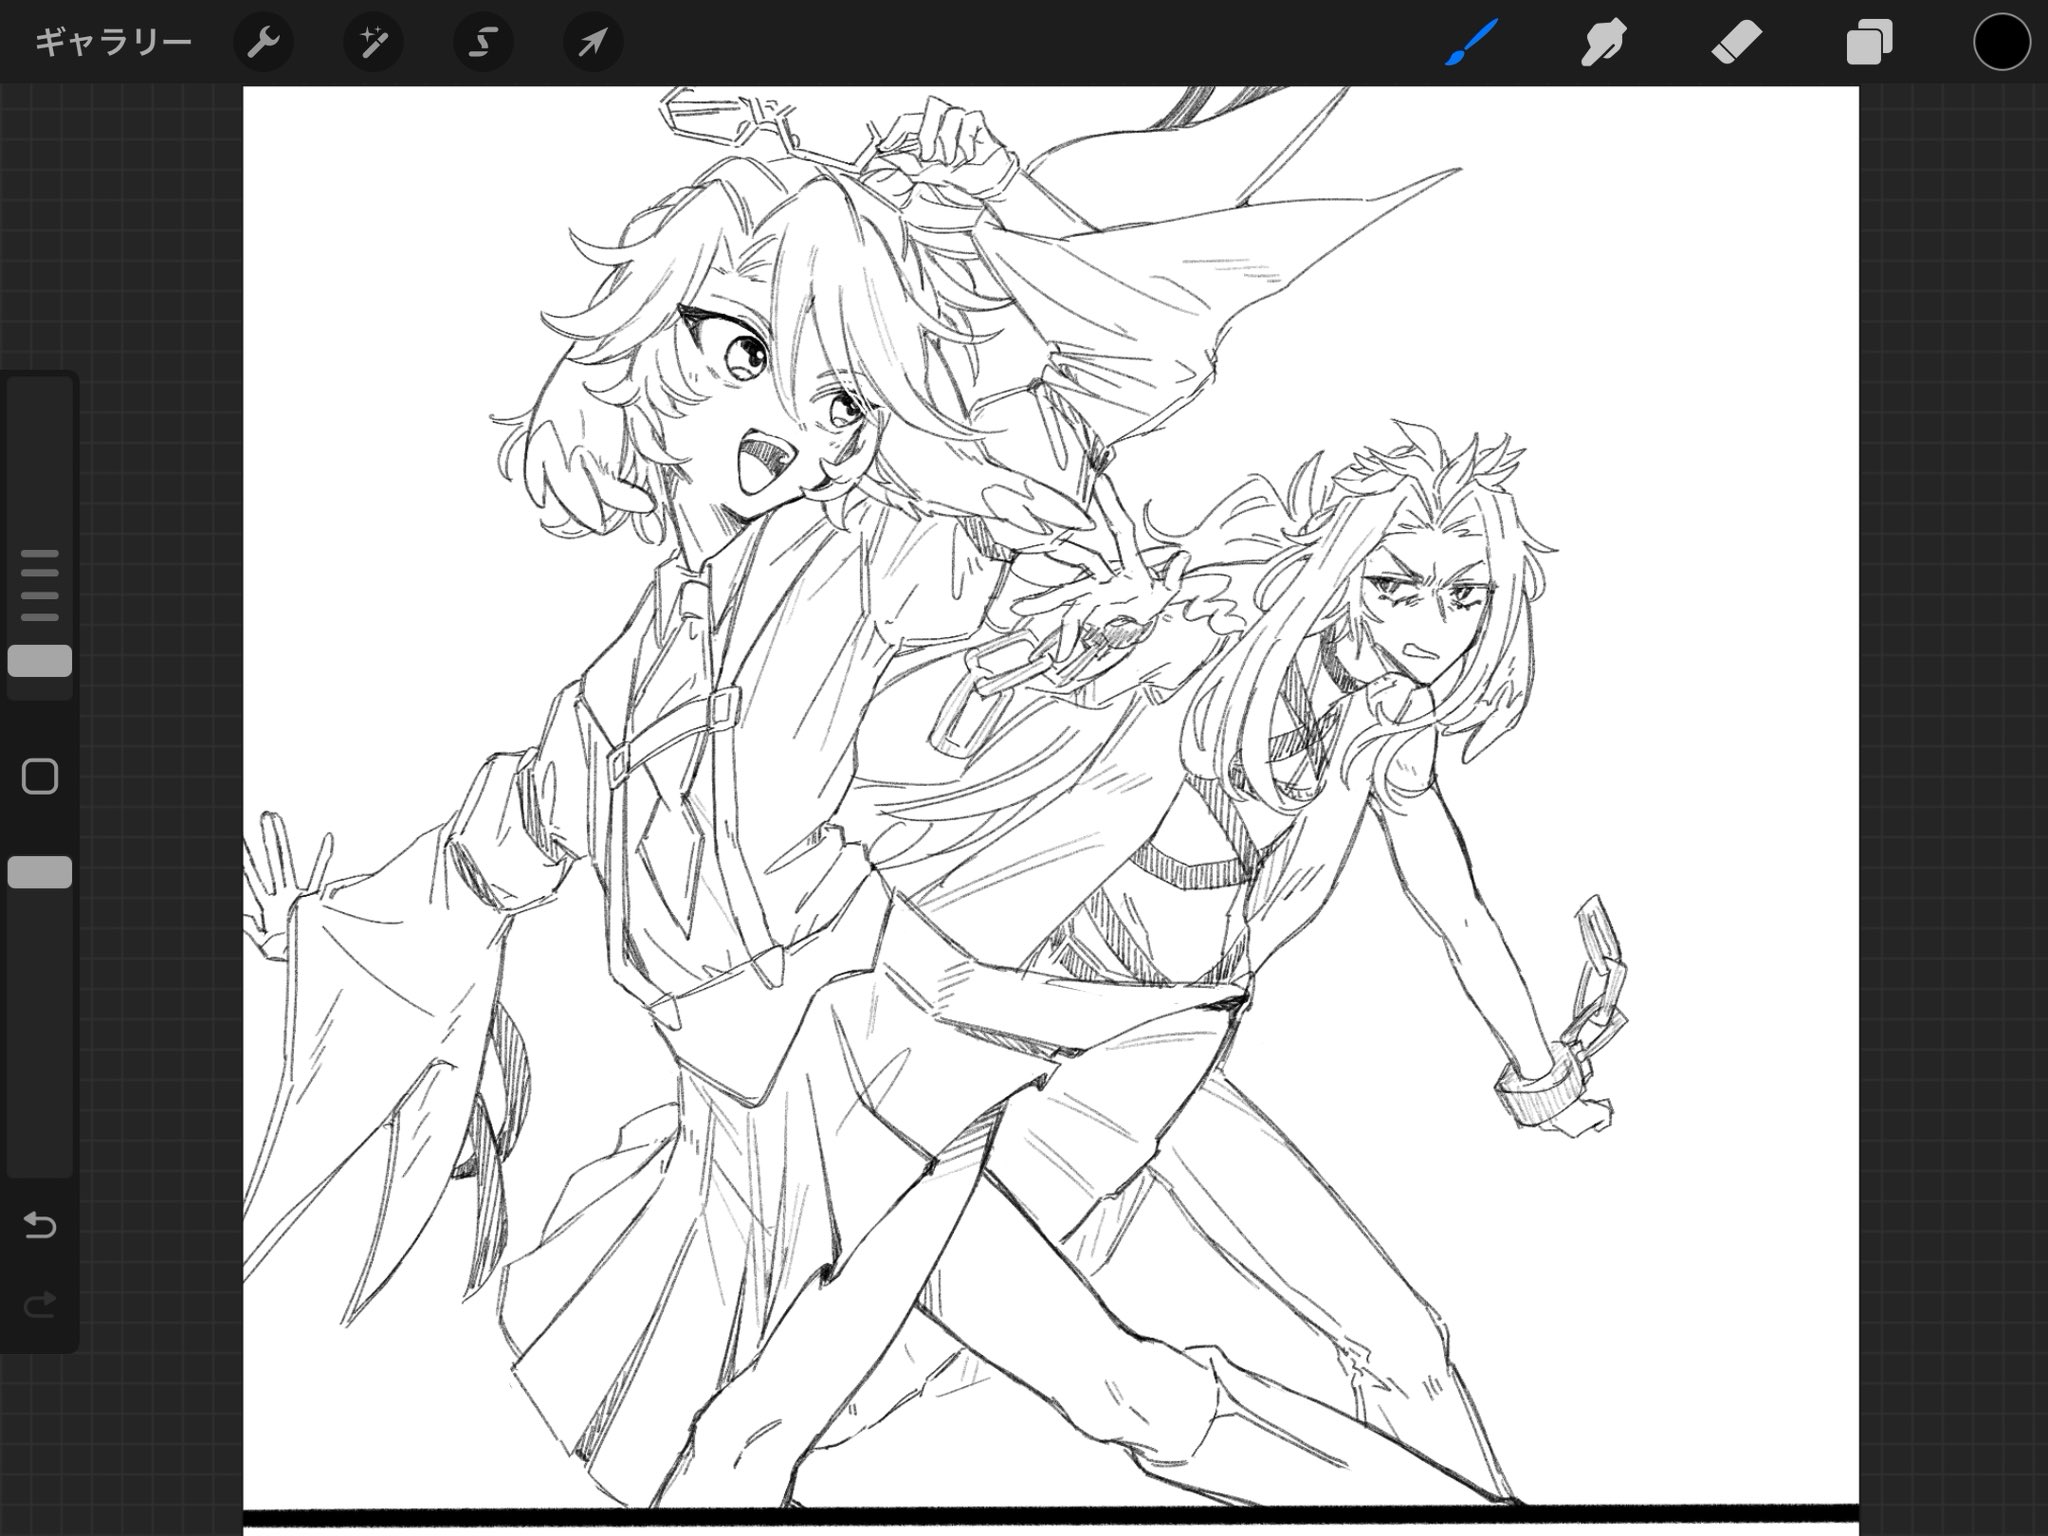Redo the last undone action
Screen dimensions: 2048x1536
coord(40,1304)
